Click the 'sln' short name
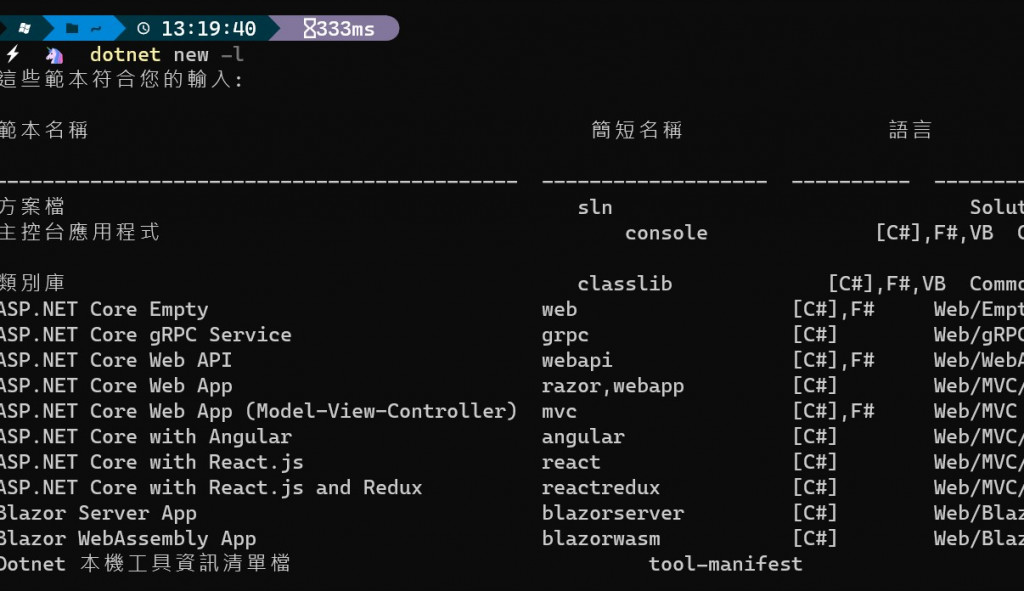 [595, 207]
